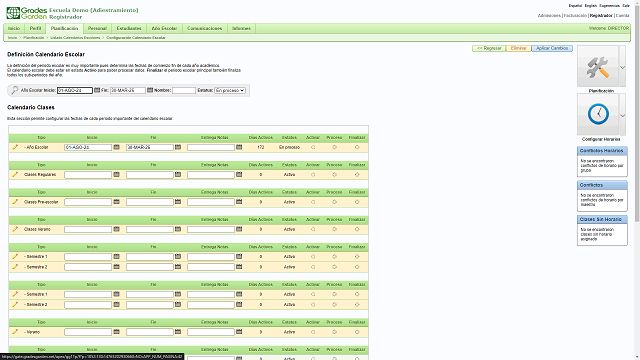Switch to the Perfil tab
The image size is (640, 360).
click(x=36, y=28)
